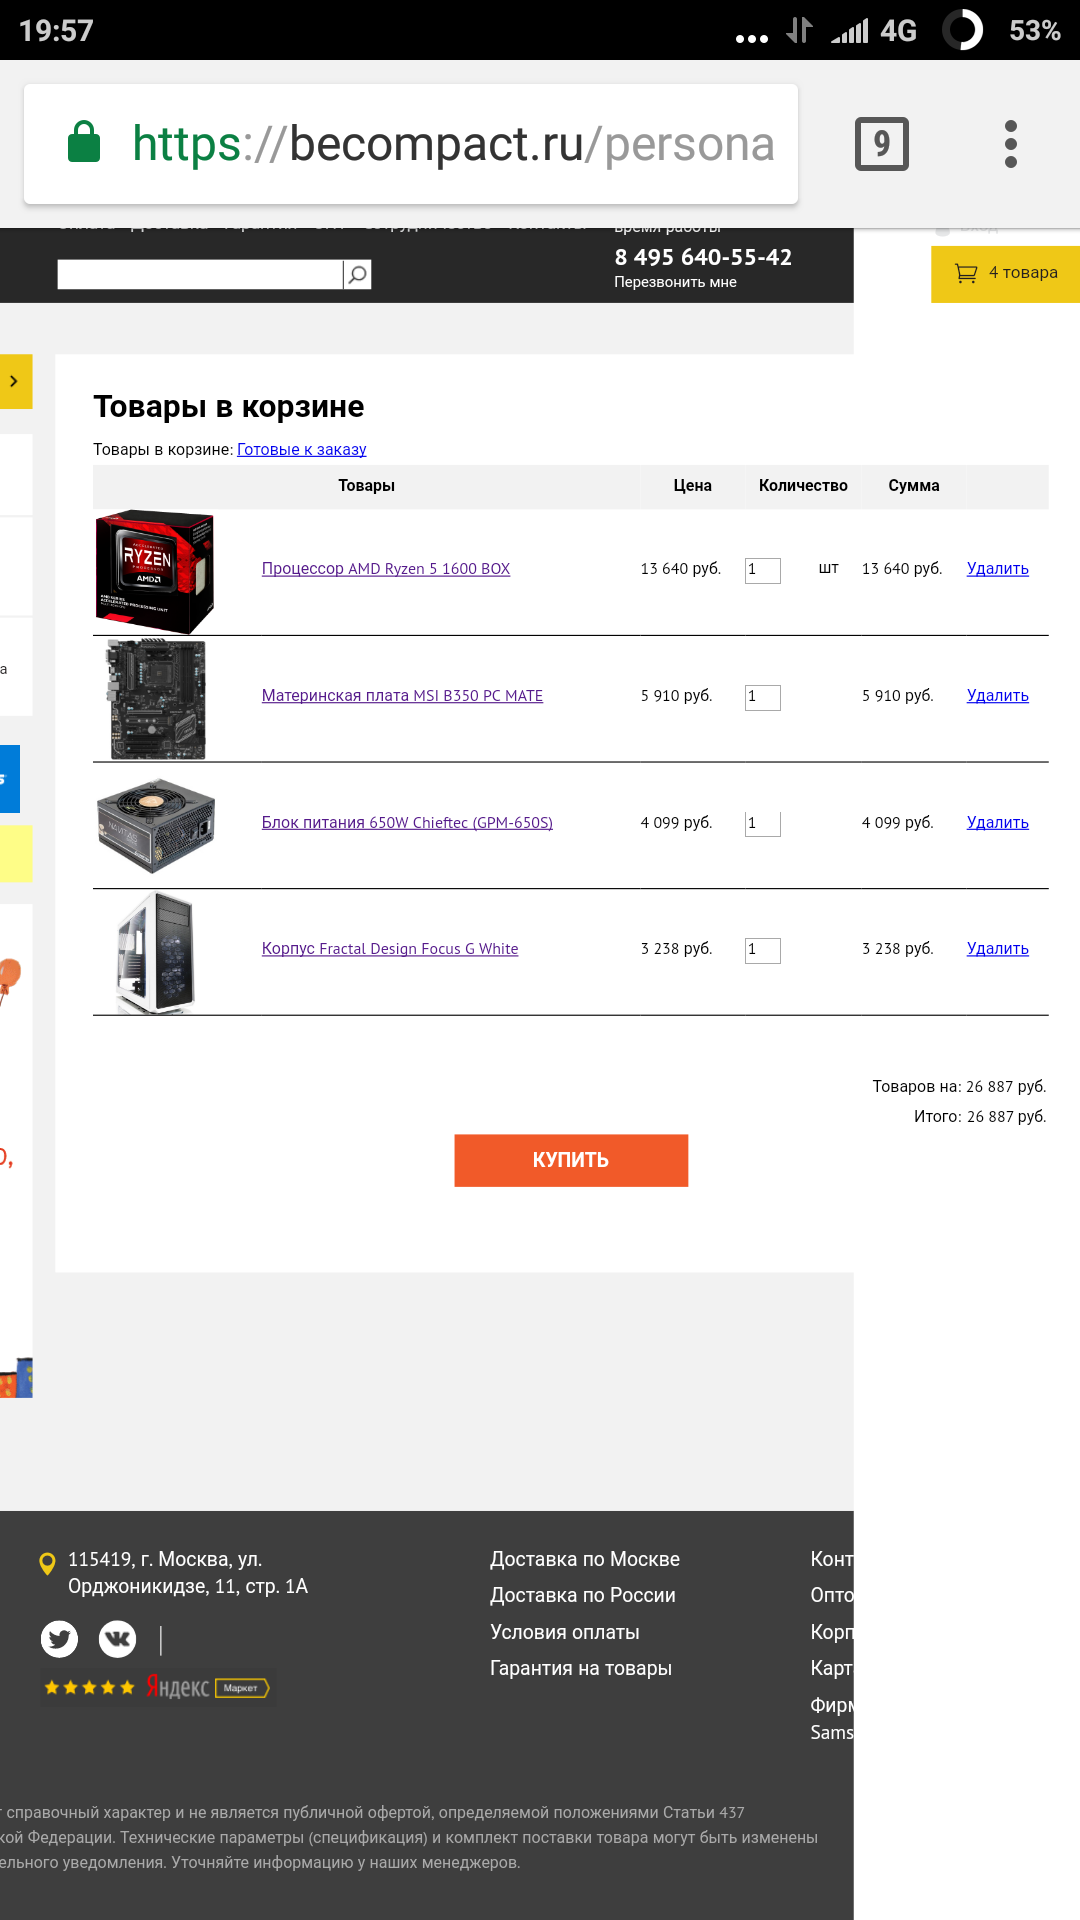Image resolution: width=1080 pixels, height=1920 pixels.
Task: Edit quantity field for Ryzen 5 1600
Action: 762,570
